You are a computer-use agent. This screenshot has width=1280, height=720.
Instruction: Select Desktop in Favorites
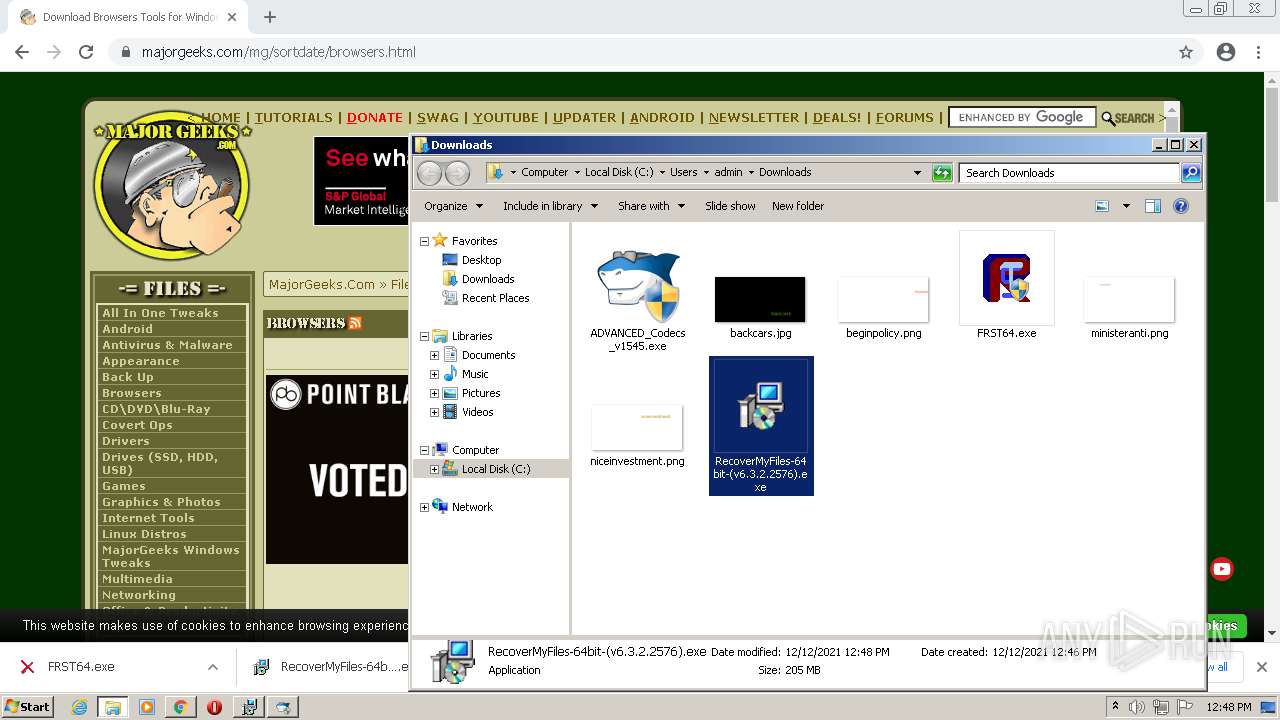click(481, 260)
